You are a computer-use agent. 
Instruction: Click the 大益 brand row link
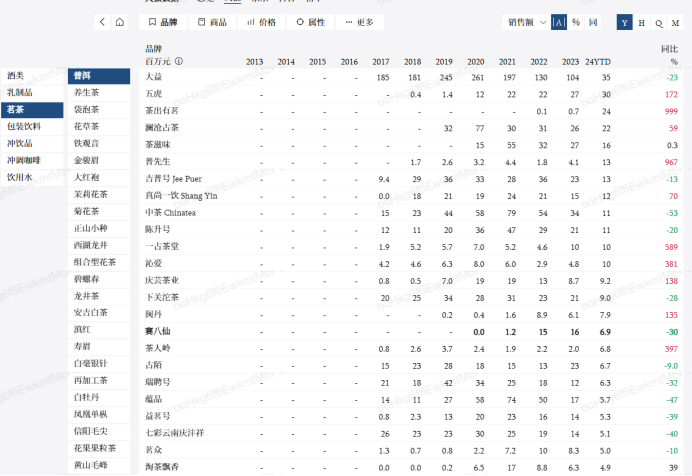pos(153,77)
